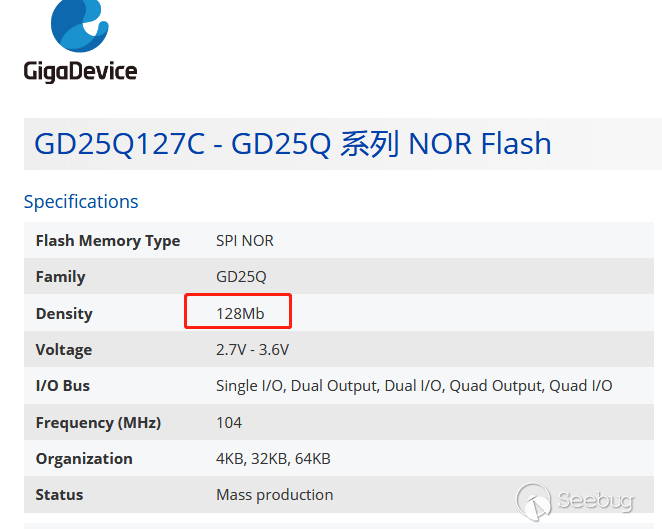Click the Mass production status value
Viewport: 662px width, 529px height.
(275, 495)
